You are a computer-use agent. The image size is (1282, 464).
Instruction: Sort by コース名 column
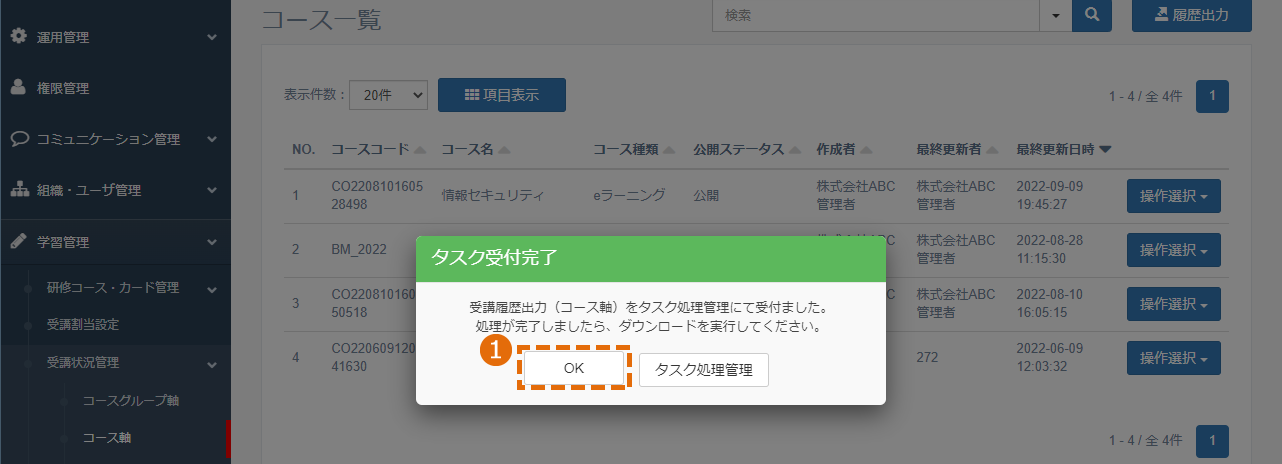click(476, 149)
